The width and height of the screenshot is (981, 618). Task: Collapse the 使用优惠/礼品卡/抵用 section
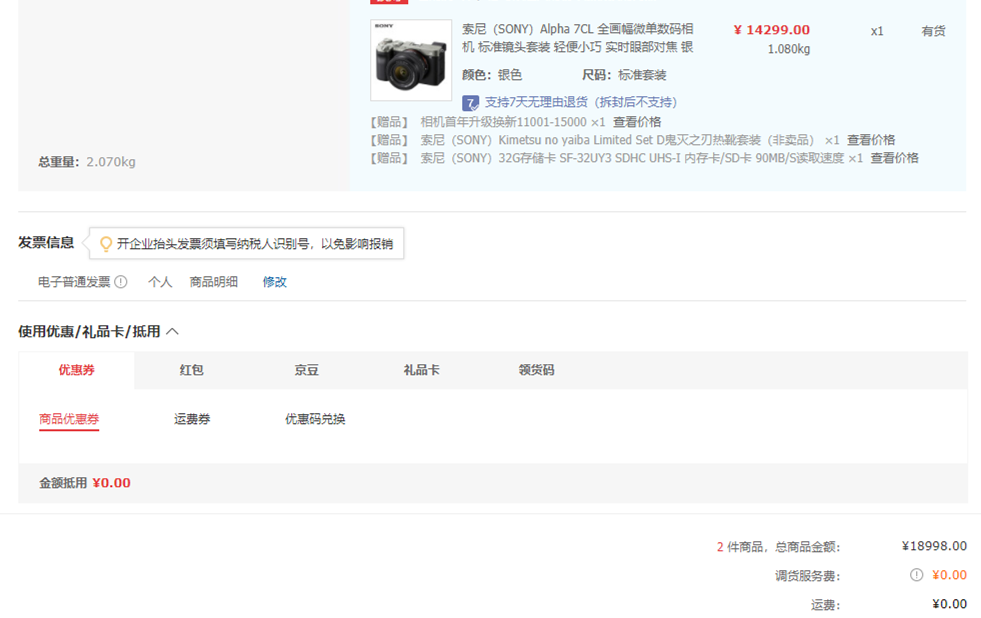(x=173, y=332)
